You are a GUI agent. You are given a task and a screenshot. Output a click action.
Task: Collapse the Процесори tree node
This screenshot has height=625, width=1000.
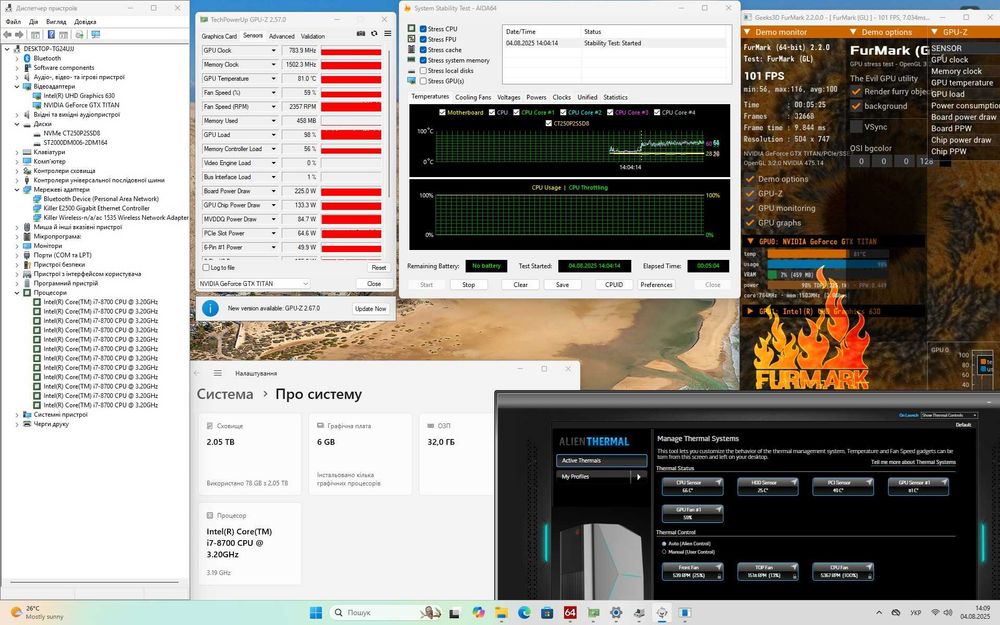click(17, 293)
